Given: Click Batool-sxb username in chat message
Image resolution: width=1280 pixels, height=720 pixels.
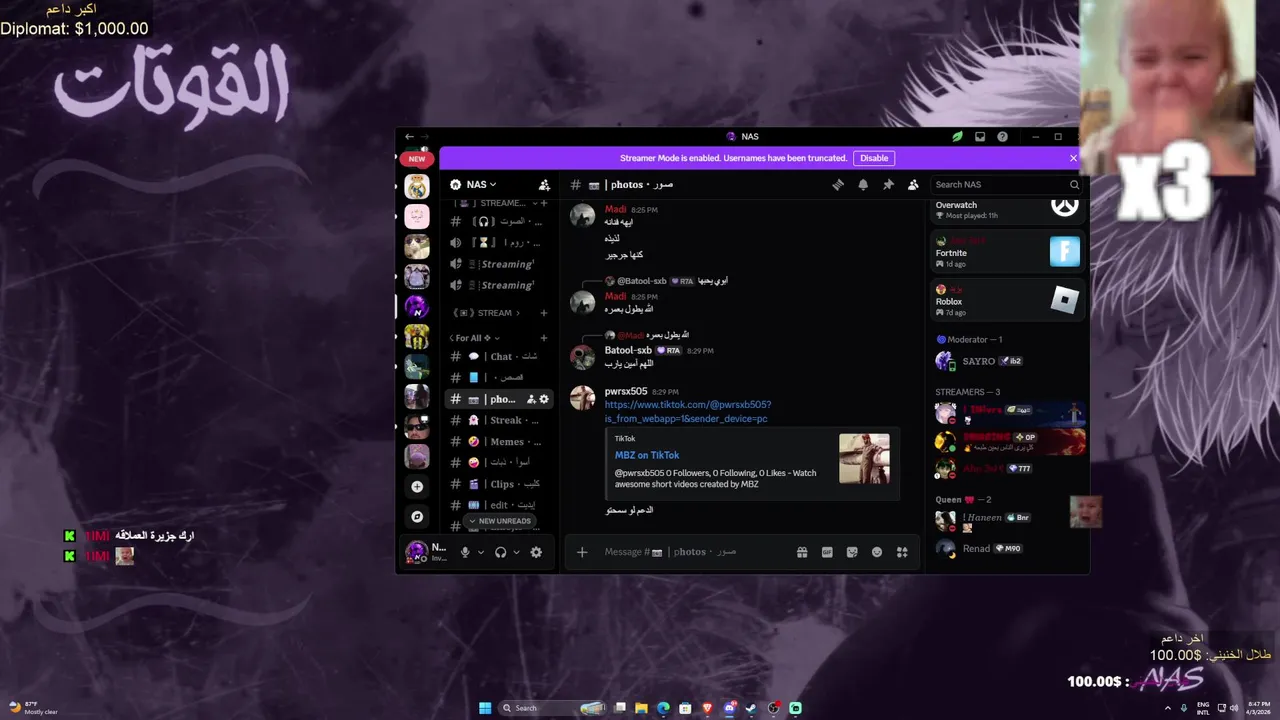Looking at the screenshot, I should tap(628, 350).
